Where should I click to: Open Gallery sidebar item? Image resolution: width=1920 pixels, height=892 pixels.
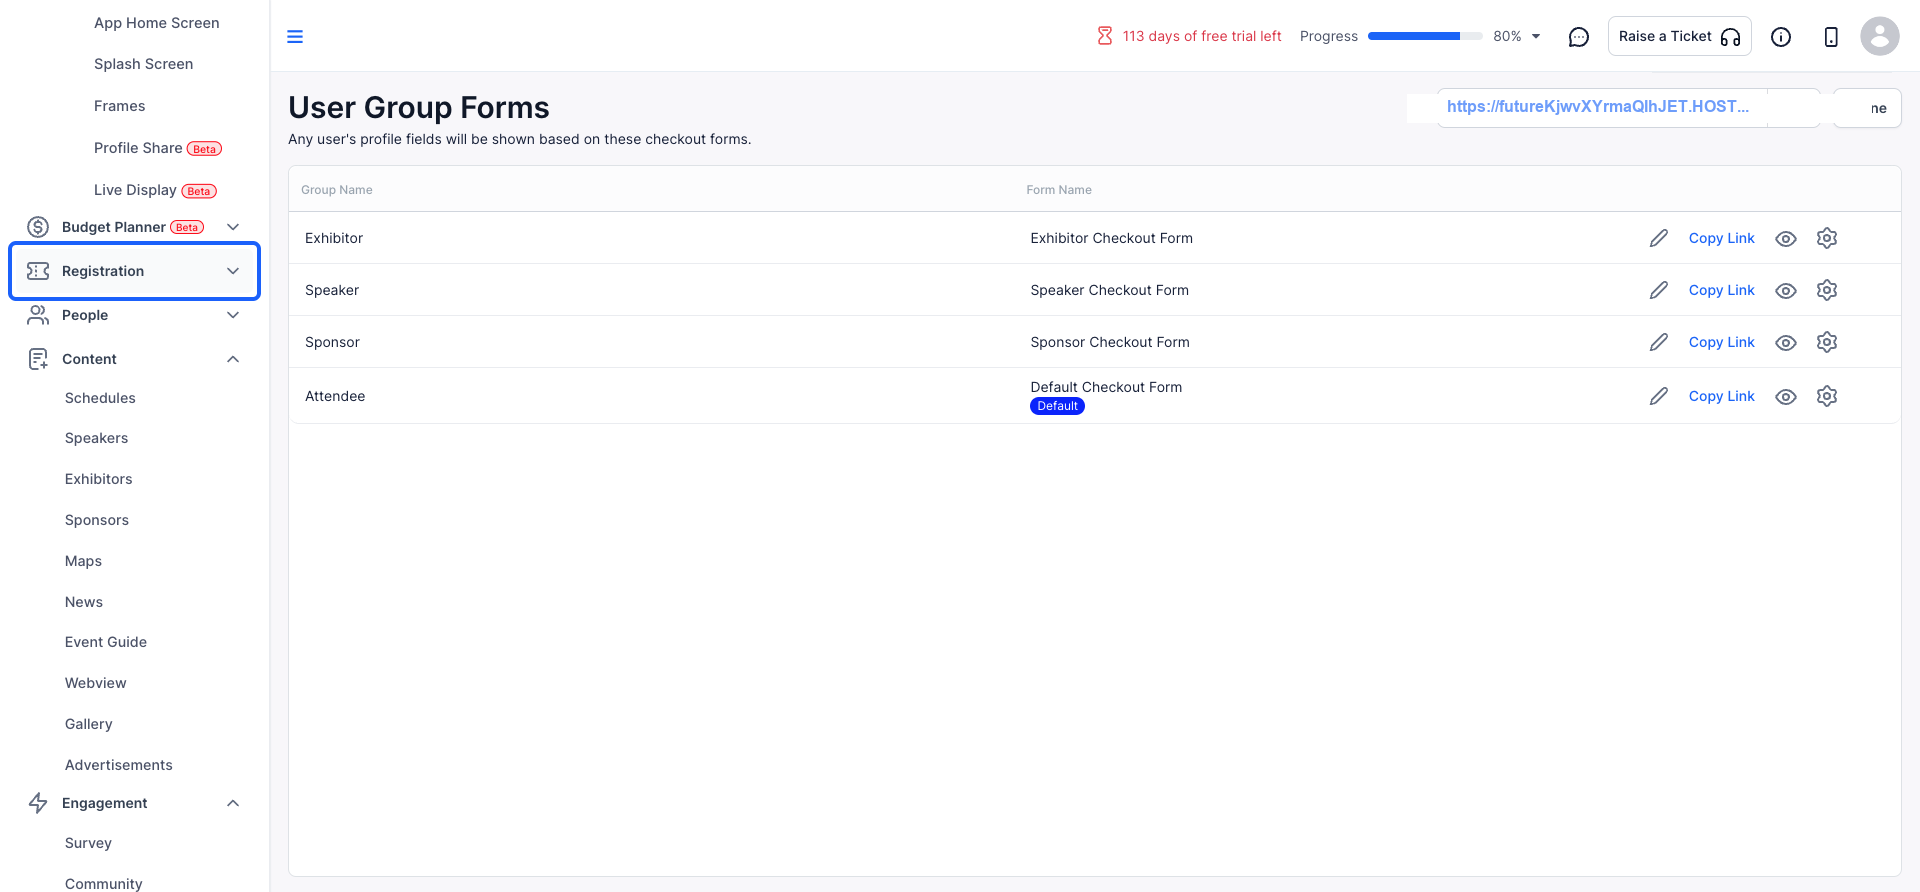tap(89, 724)
